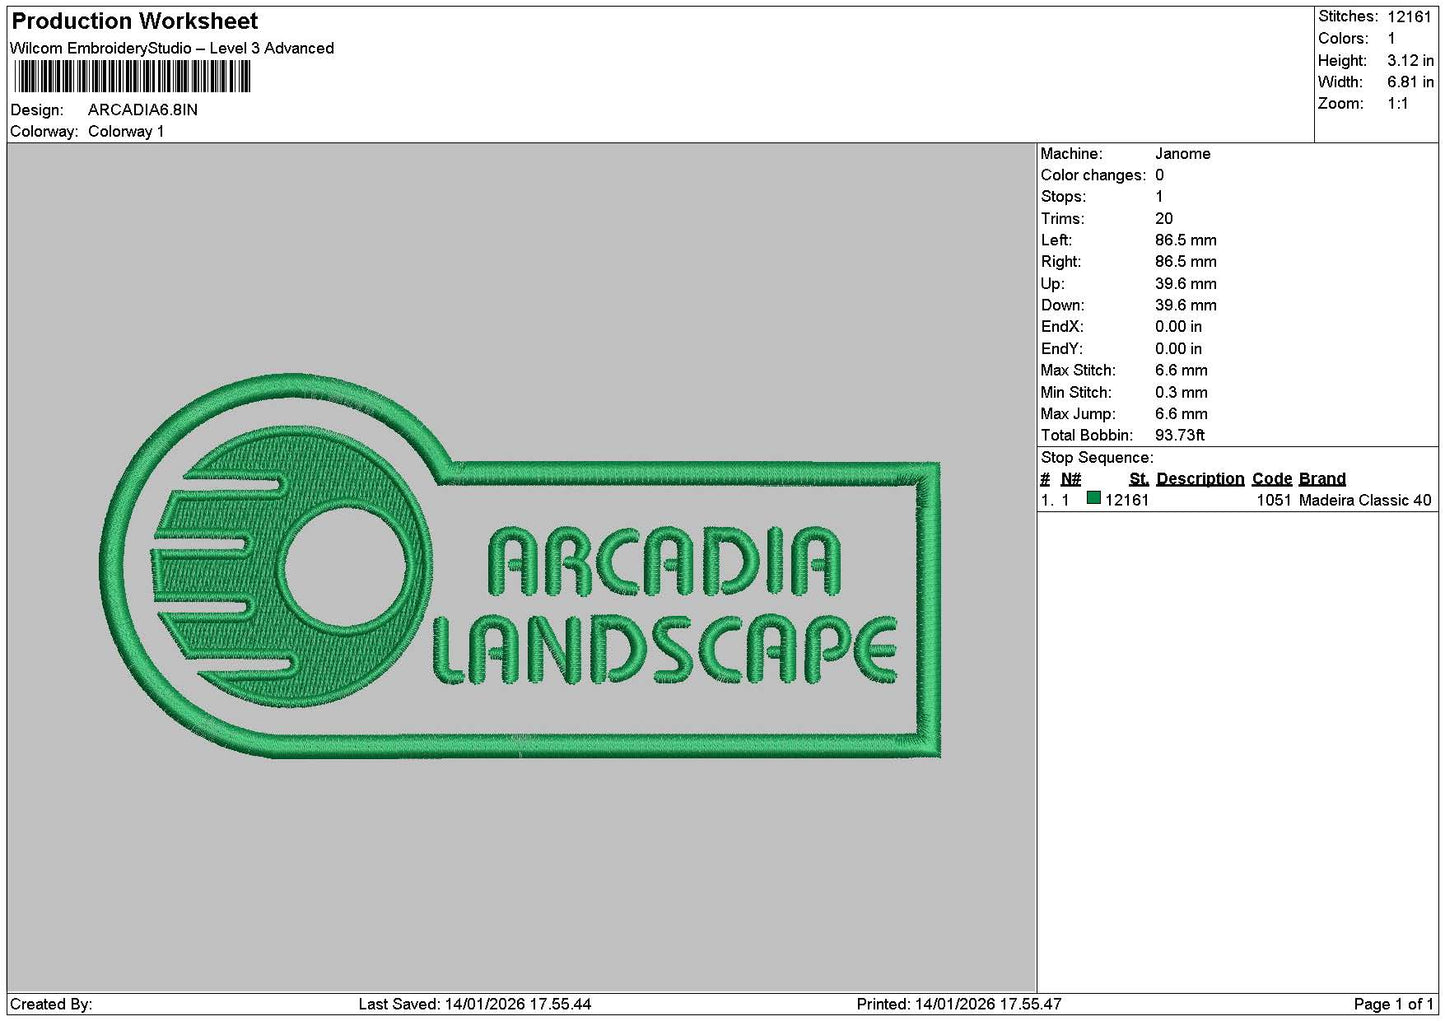Click the Stop Sequence heading
This screenshot has height=1021, width=1445.
point(1097,458)
